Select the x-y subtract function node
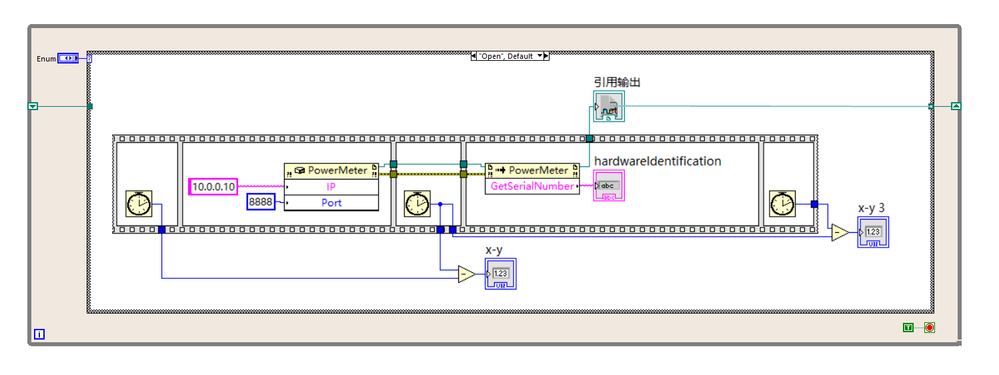The image size is (999, 375). coord(466,274)
